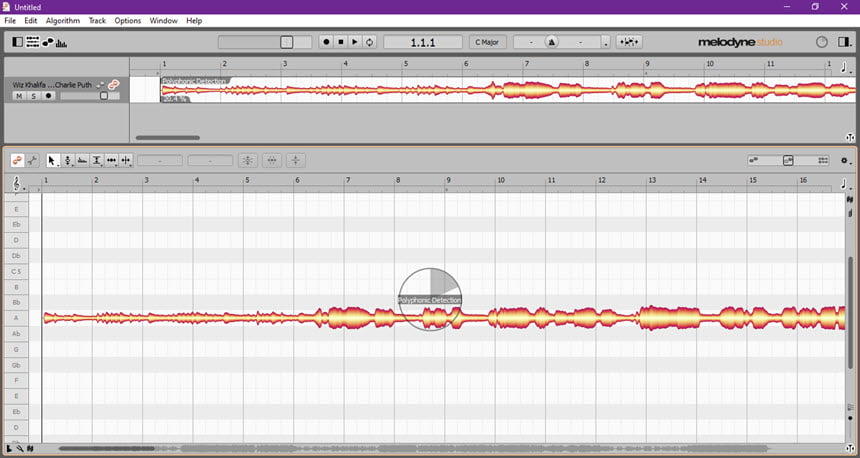Show the track list pane icon
This screenshot has width=860, height=458.
coord(32,42)
